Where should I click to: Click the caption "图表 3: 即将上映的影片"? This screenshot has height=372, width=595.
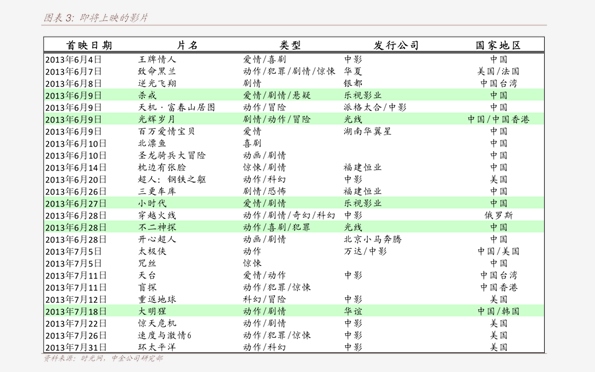96,18
